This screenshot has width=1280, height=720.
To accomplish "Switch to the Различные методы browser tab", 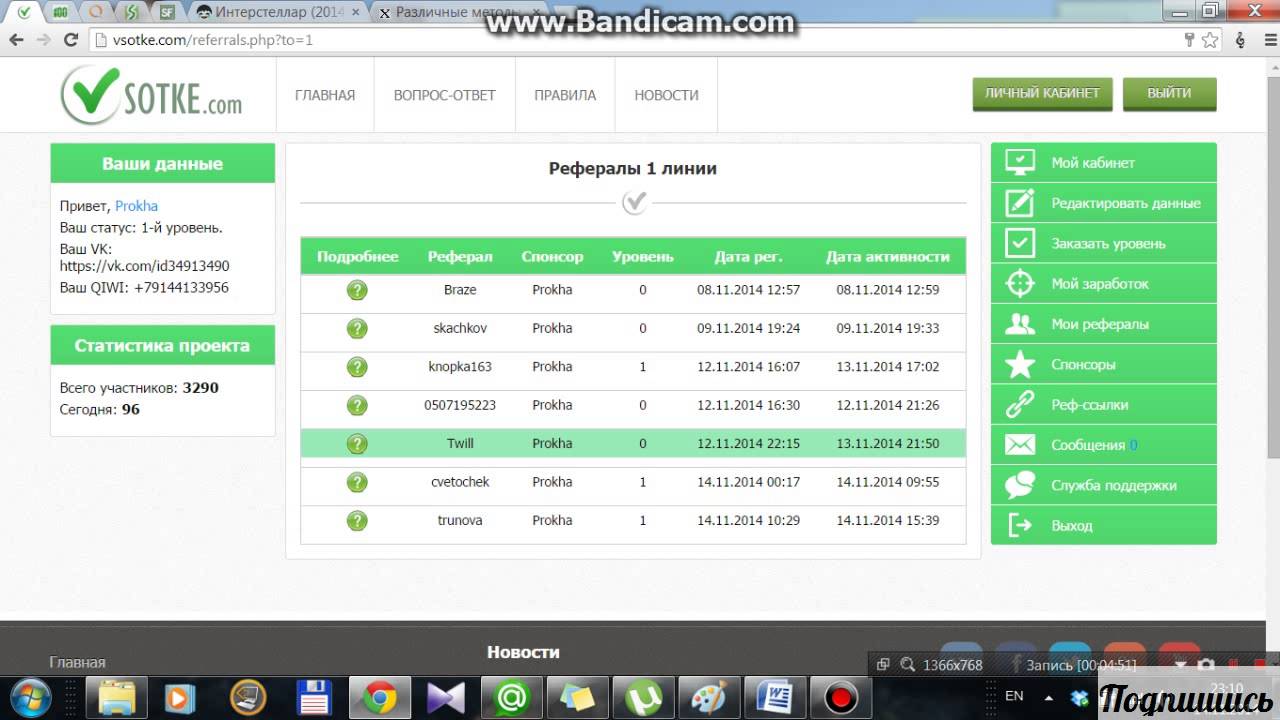I will (x=458, y=12).
